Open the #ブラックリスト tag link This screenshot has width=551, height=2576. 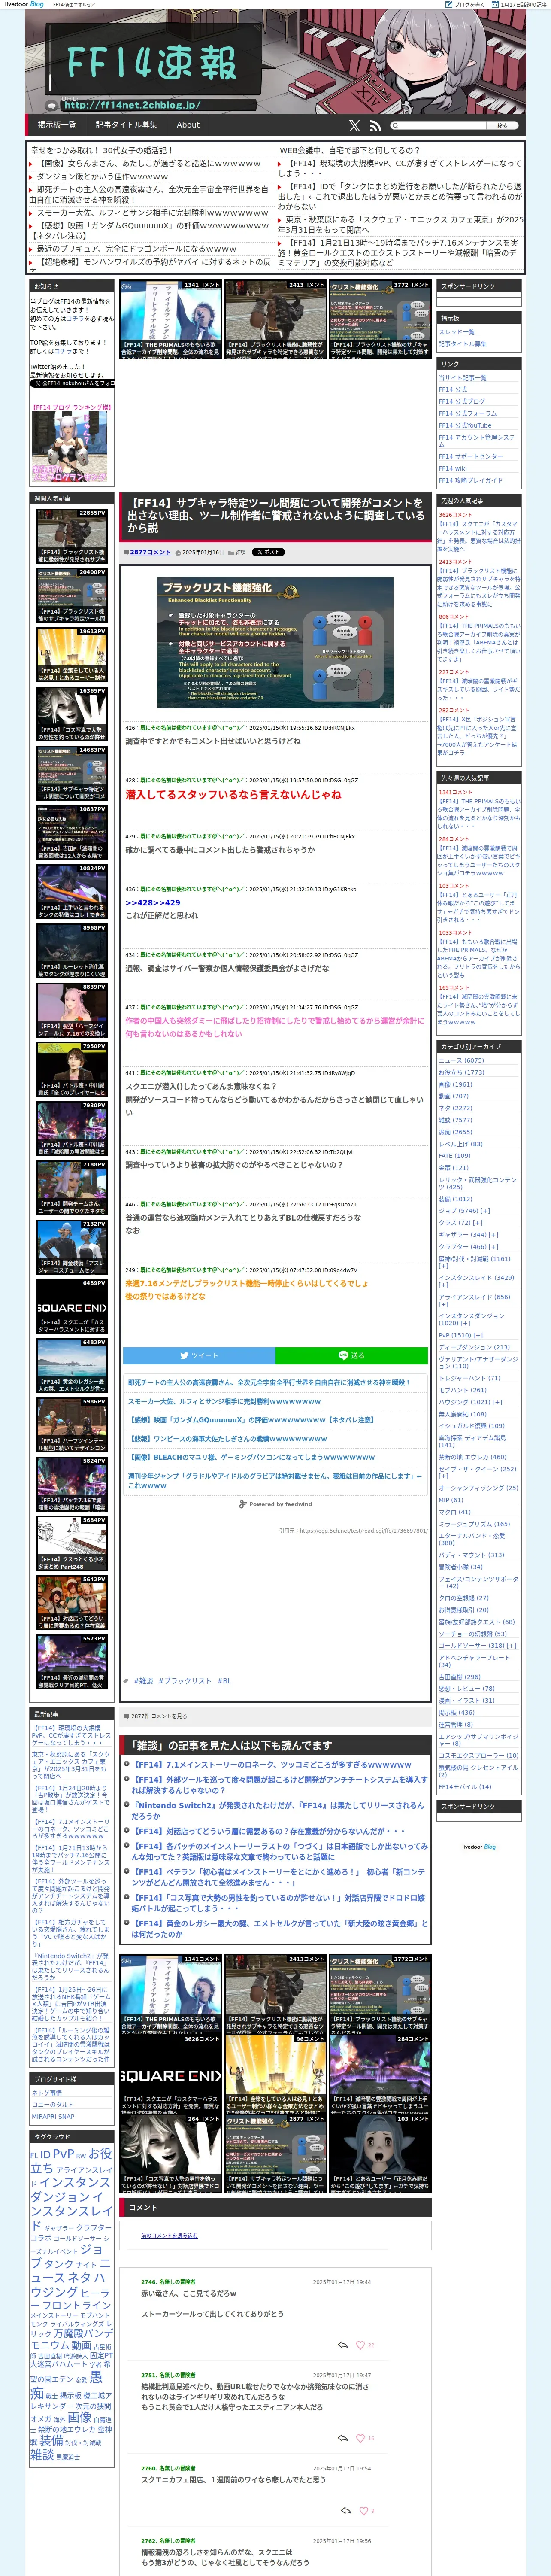[x=185, y=1681]
